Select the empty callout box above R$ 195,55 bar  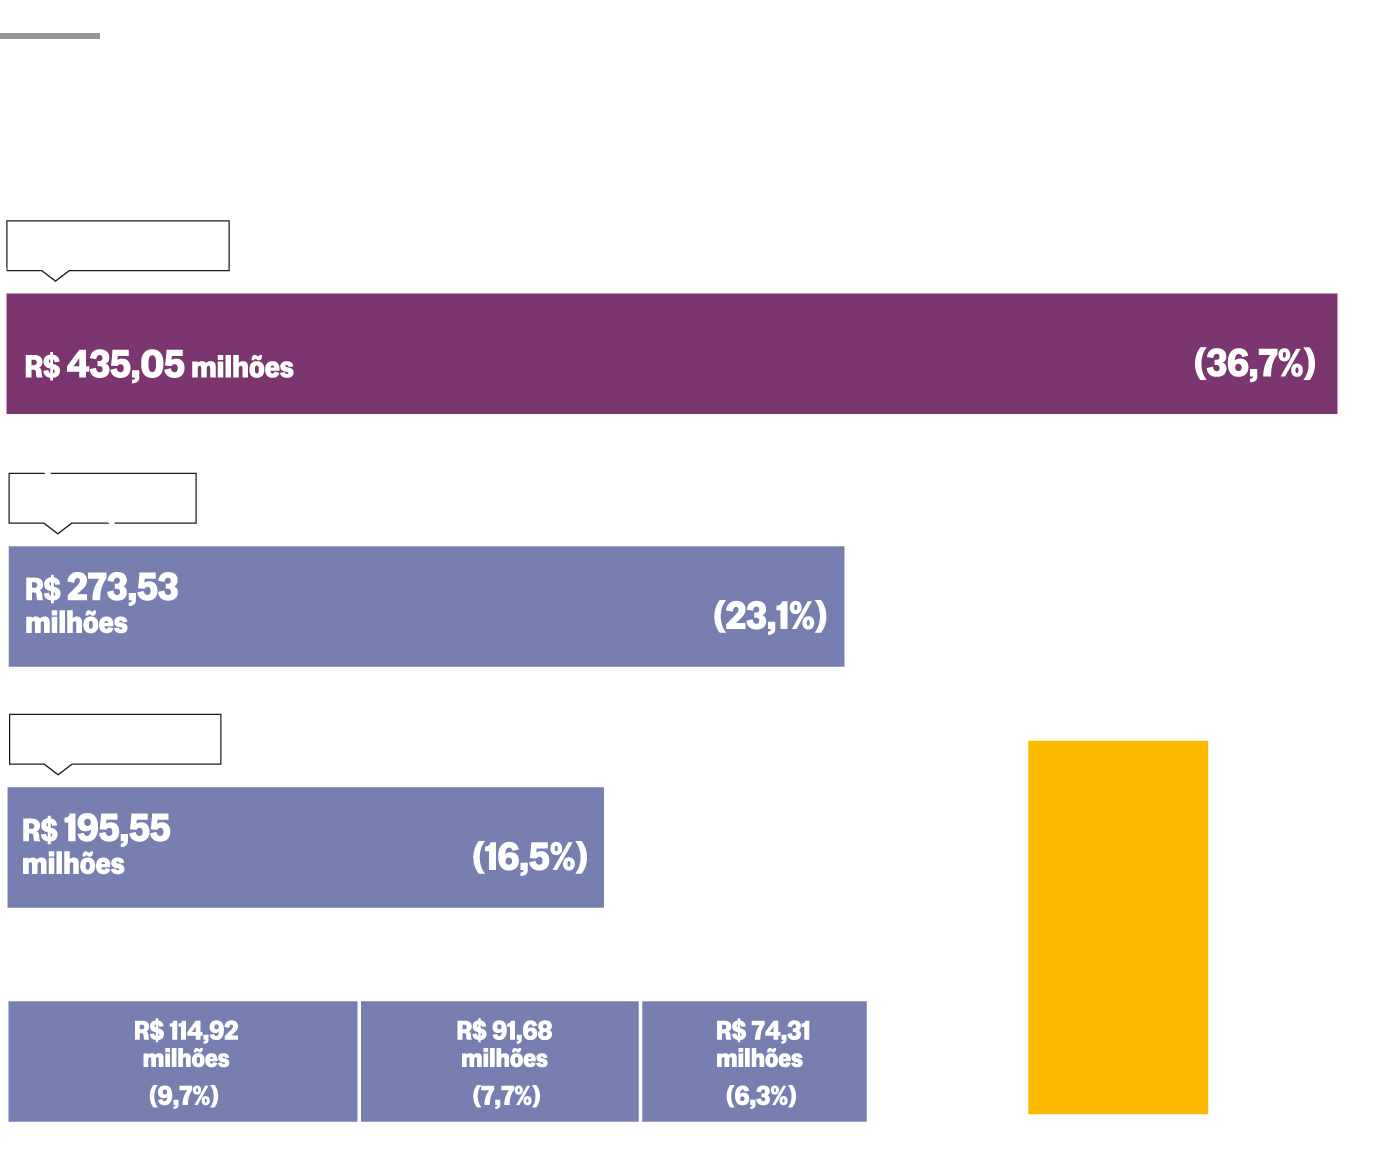pyautogui.click(x=115, y=739)
